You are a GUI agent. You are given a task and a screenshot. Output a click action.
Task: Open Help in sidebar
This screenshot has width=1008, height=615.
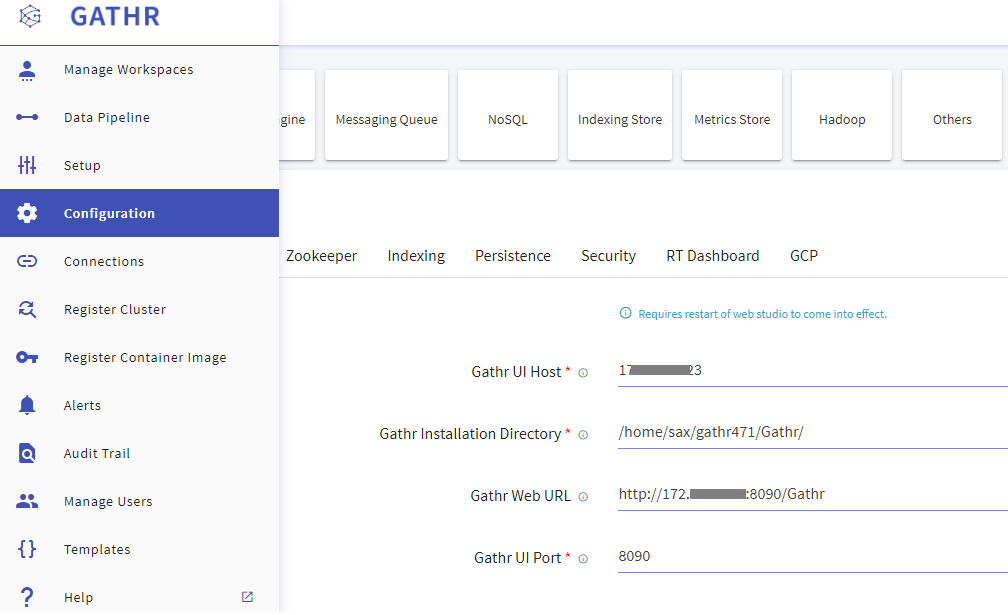(x=140, y=597)
